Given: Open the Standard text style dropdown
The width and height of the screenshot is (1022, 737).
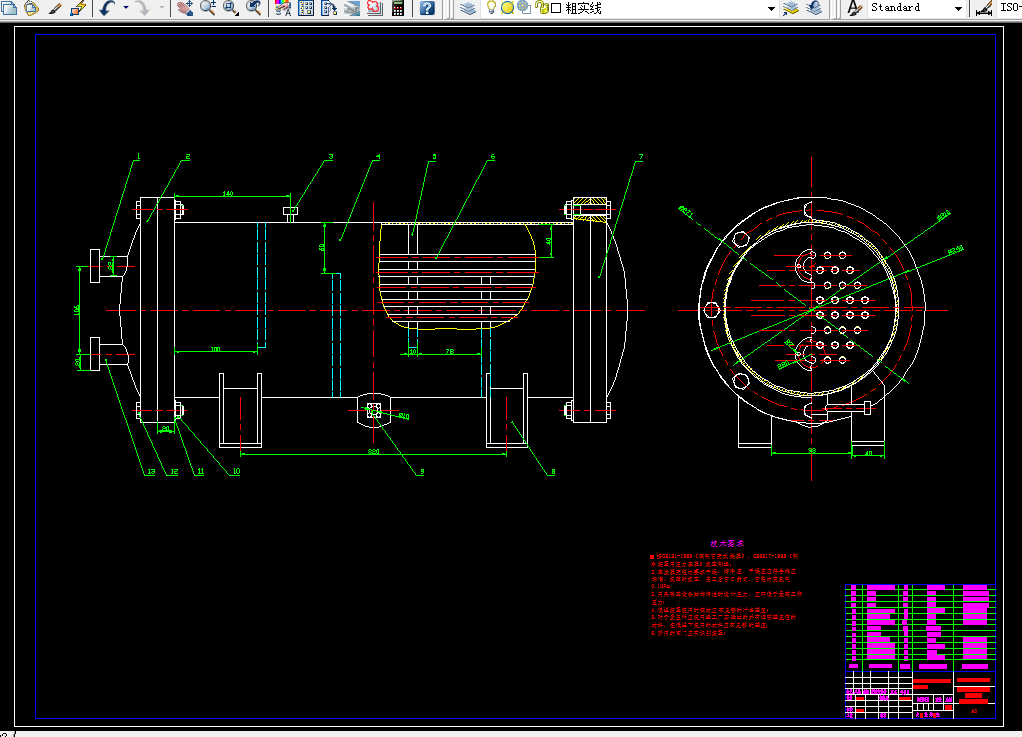Looking at the screenshot, I should click(957, 8).
